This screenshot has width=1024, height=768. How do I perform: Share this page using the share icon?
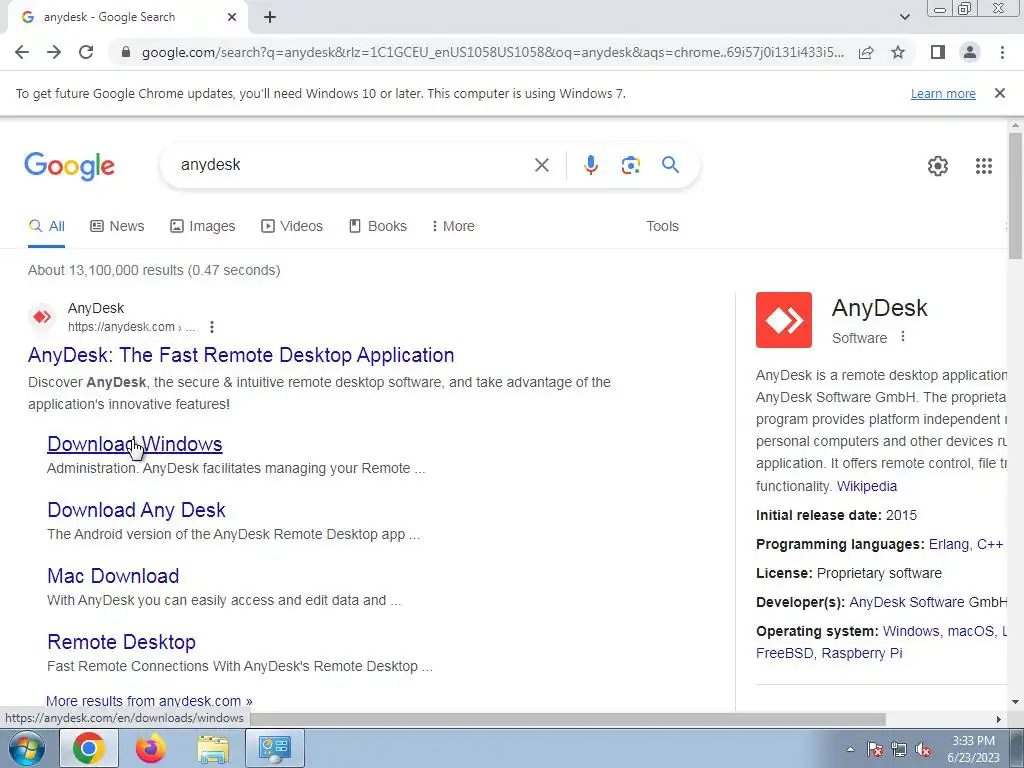[x=866, y=52]
